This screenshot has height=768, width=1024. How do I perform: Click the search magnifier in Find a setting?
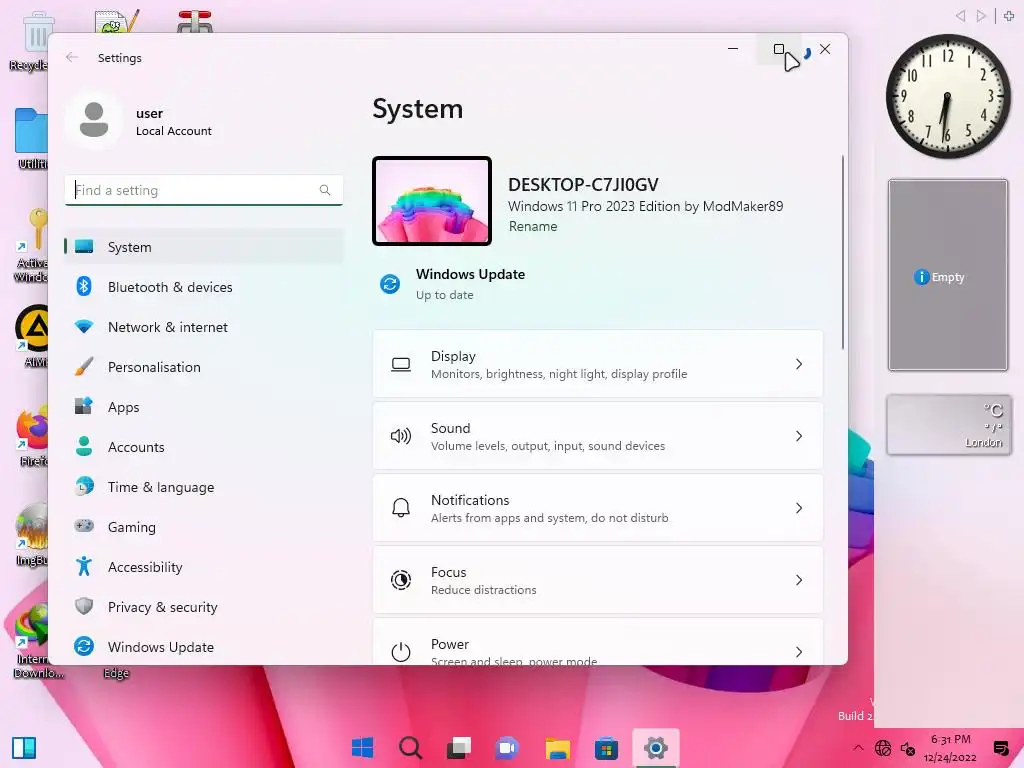(x=325, y=190)
